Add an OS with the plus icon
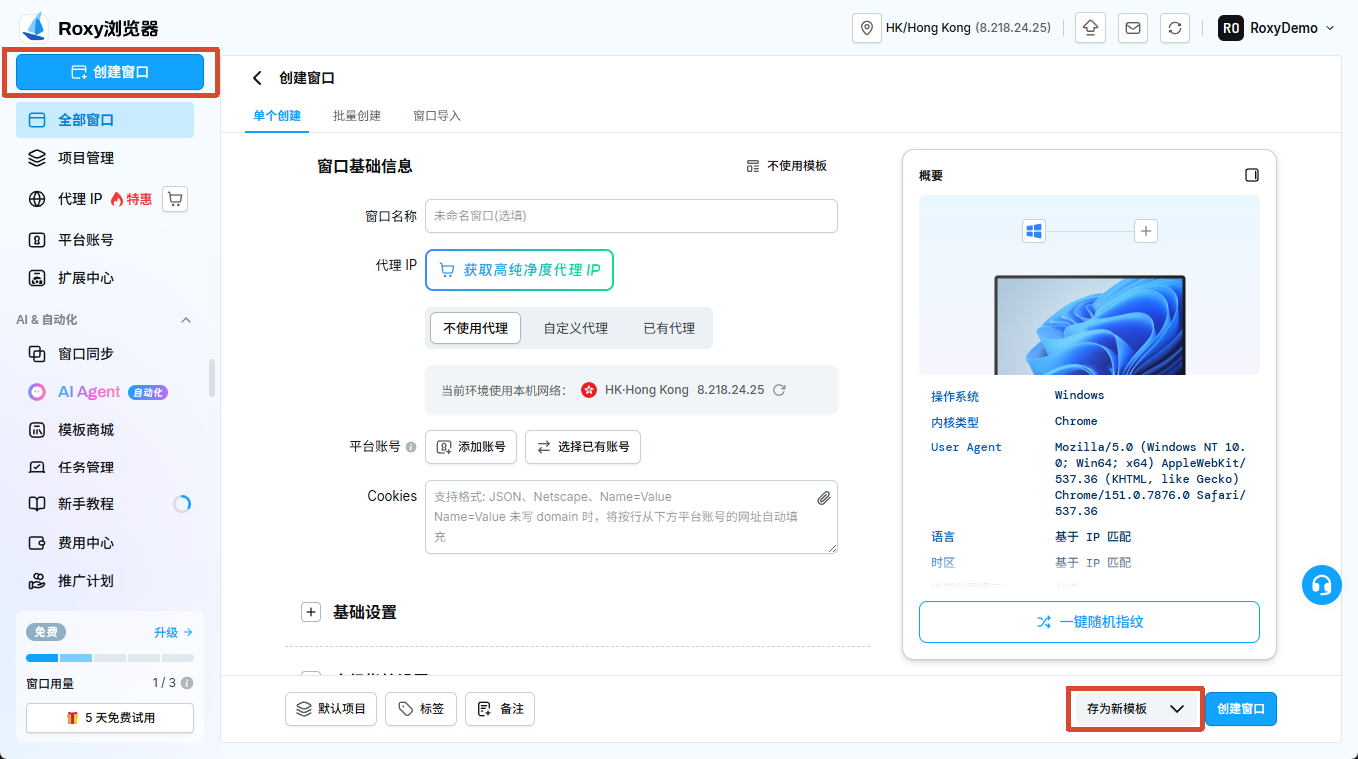The height and width of the screenshot is (759, 1358). pos(1146,231)
